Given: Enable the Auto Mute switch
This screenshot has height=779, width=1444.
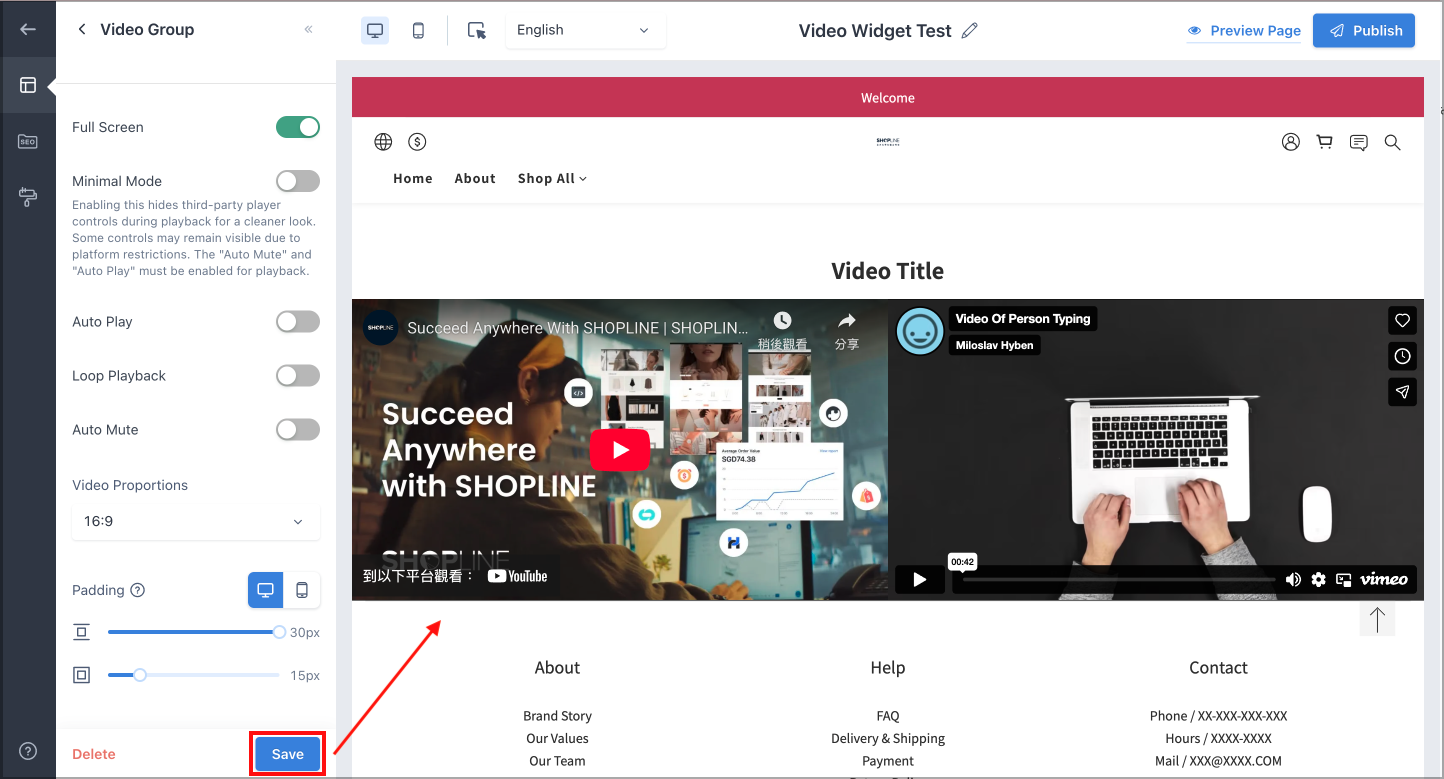Looking at the screenshot, I should (x=298, y=429).
